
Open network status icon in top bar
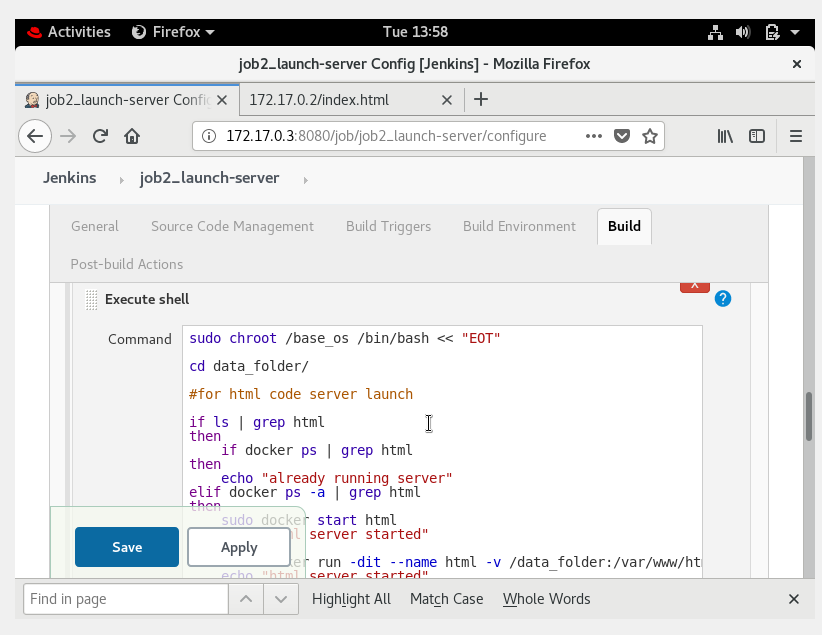(716, 33)
